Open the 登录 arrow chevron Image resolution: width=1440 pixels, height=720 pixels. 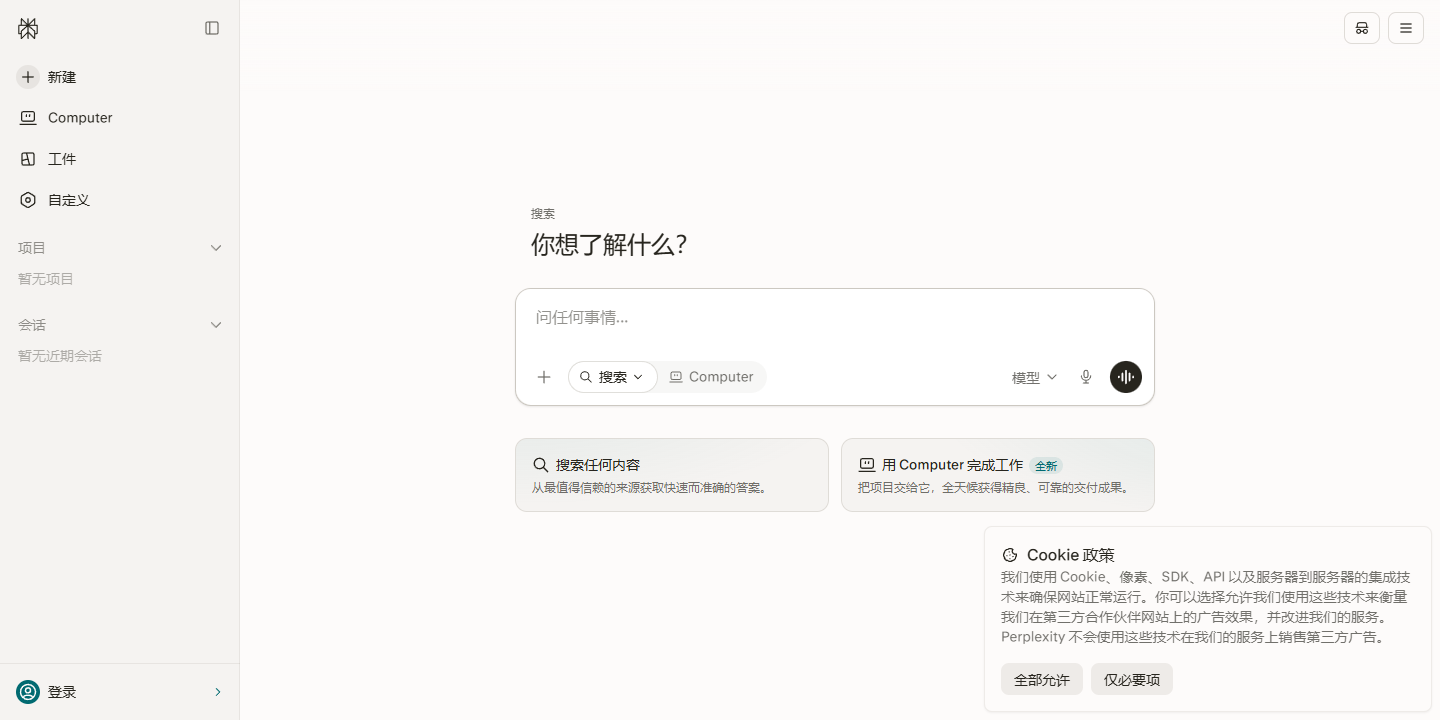(218, 692)
